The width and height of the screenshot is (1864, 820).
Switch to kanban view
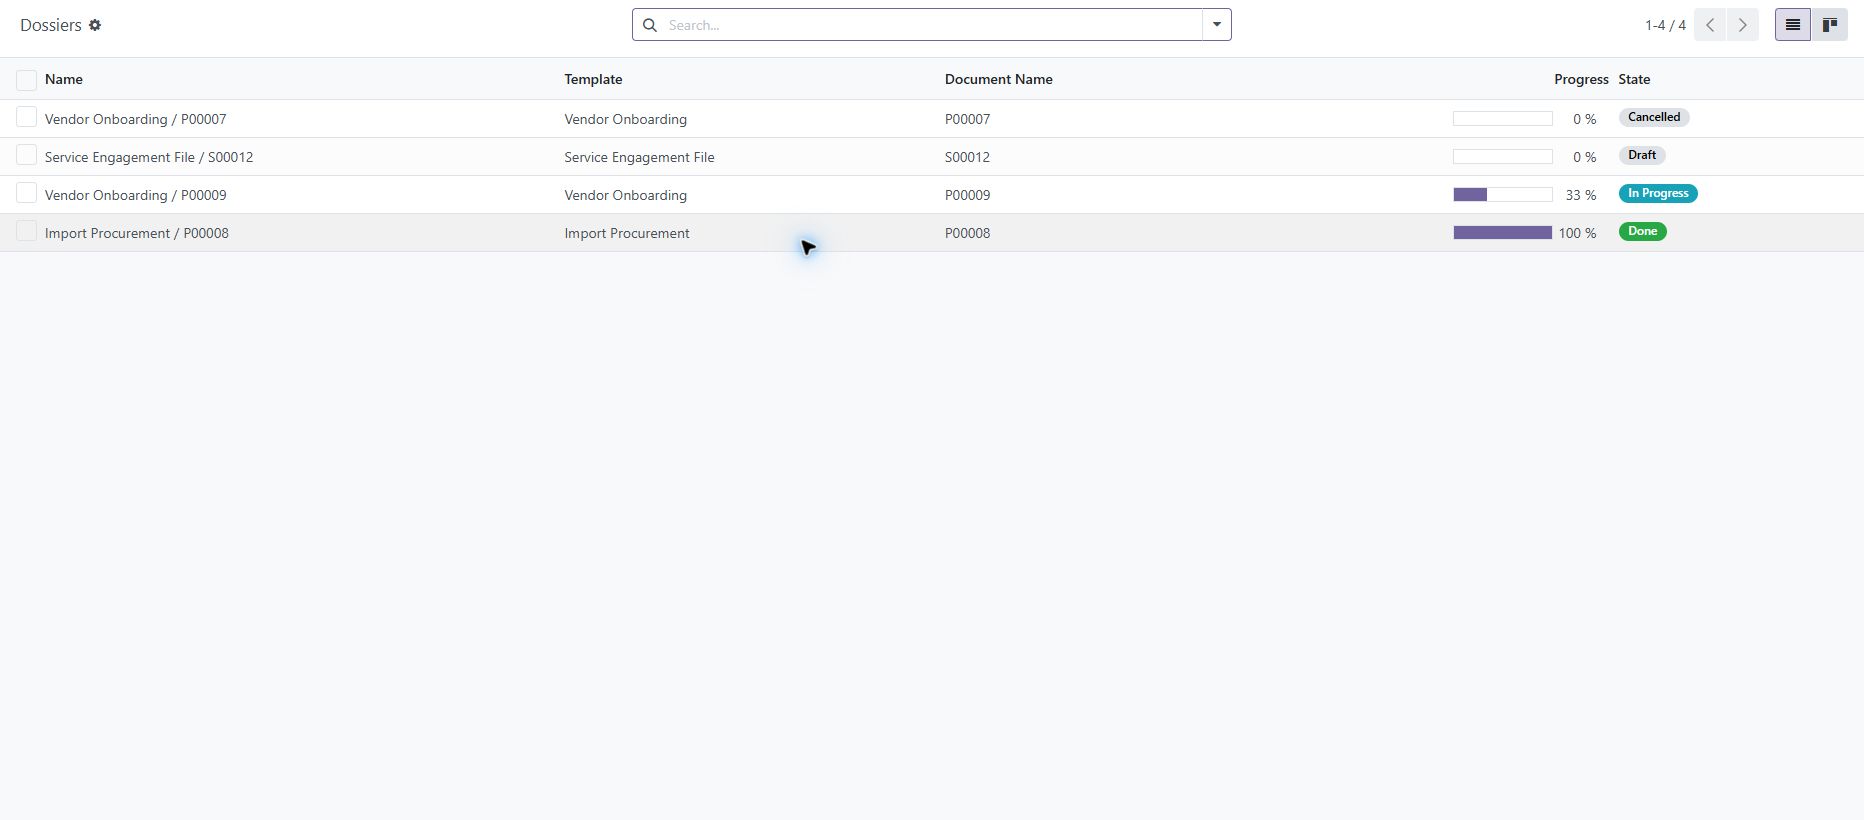point(1830,25)
